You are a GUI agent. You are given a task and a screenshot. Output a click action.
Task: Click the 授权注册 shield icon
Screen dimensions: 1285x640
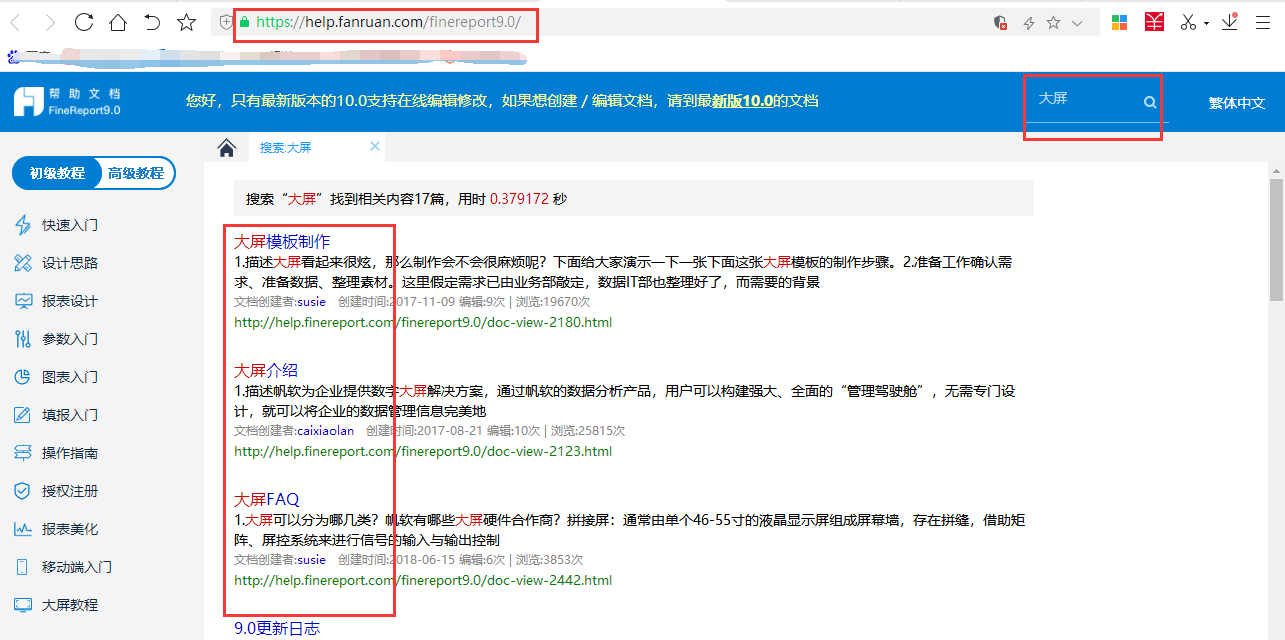[x=23, y=491]
